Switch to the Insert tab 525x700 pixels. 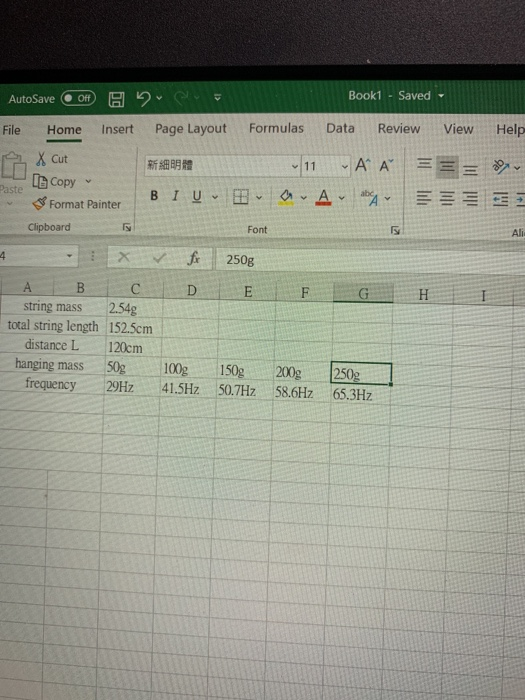point(117,129)
